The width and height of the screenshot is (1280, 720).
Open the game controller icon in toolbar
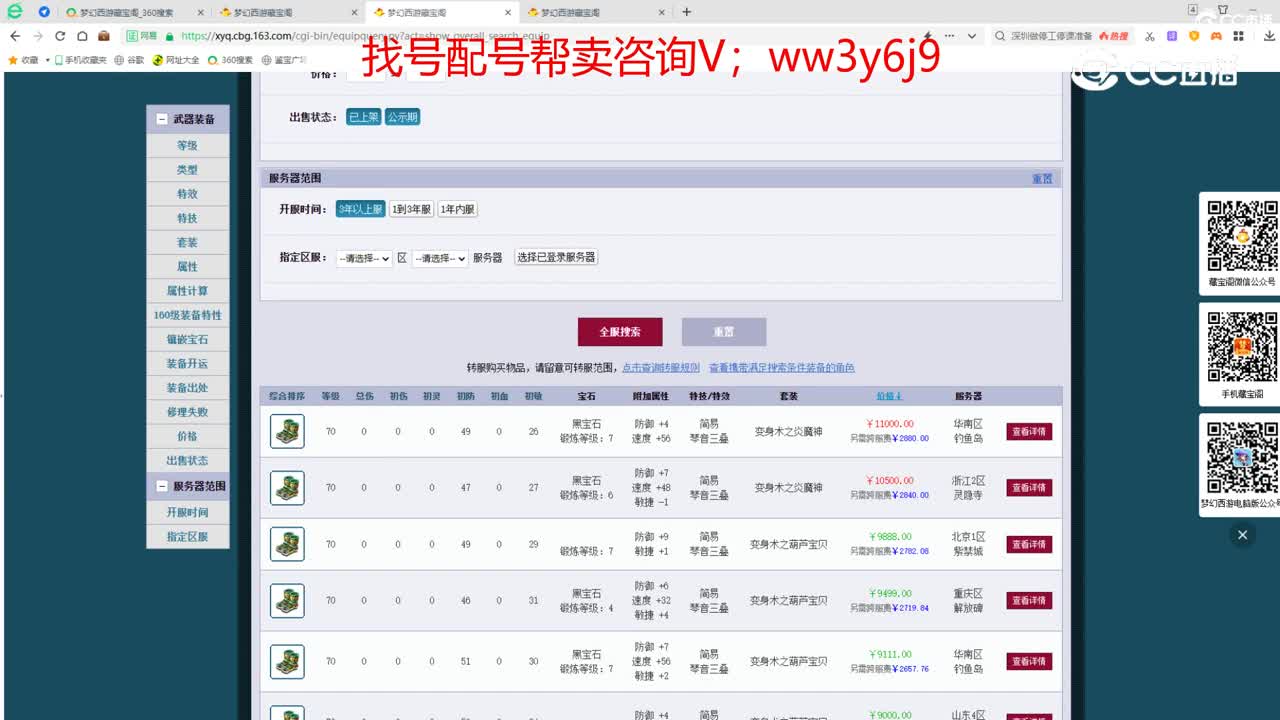tap(1217, 36)
